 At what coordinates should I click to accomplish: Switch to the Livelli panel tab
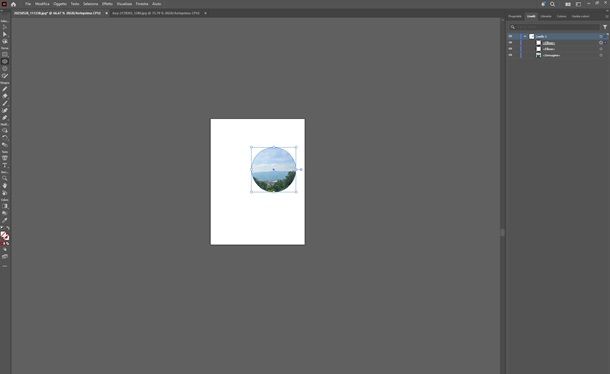click(531, 16)
